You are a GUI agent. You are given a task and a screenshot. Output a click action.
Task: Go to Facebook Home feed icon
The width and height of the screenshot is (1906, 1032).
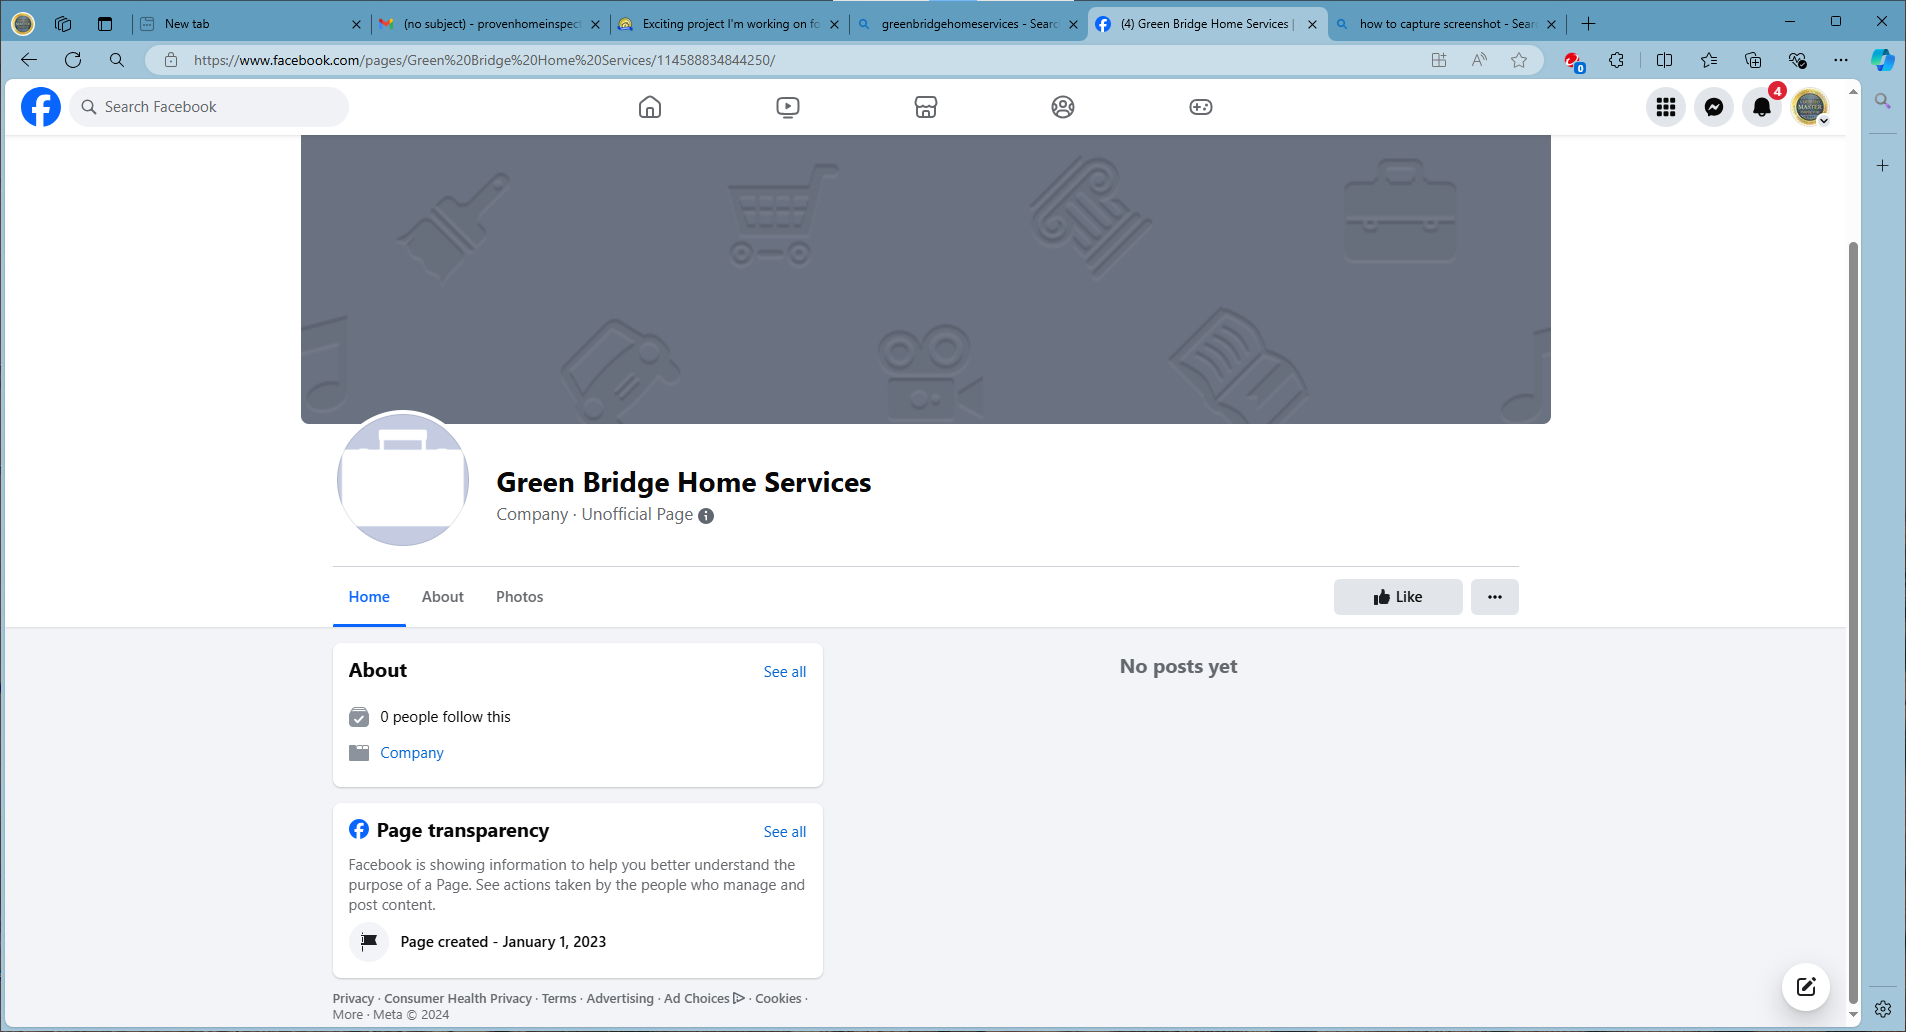[x=650, y=107]
